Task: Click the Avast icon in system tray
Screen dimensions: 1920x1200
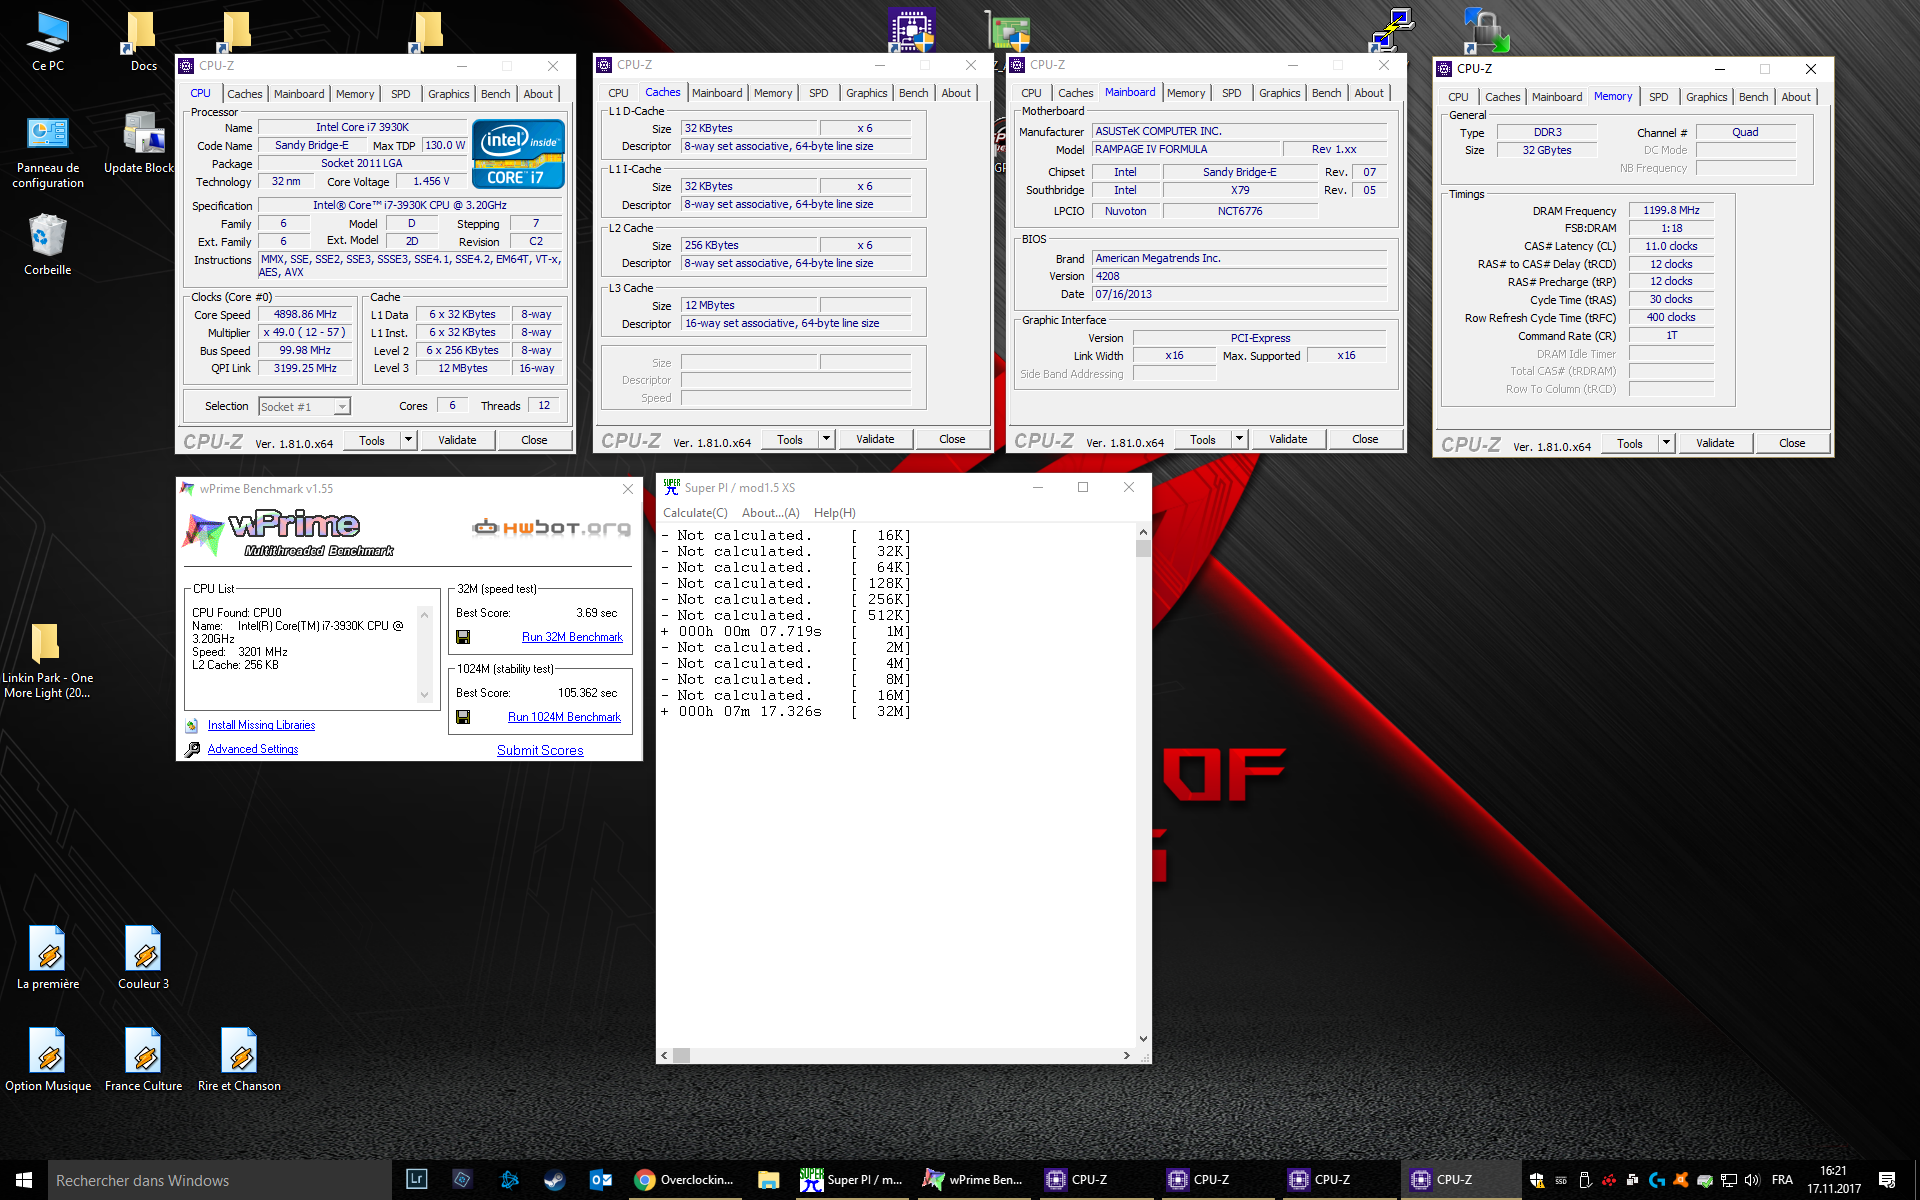Action: point(1681,1180)
